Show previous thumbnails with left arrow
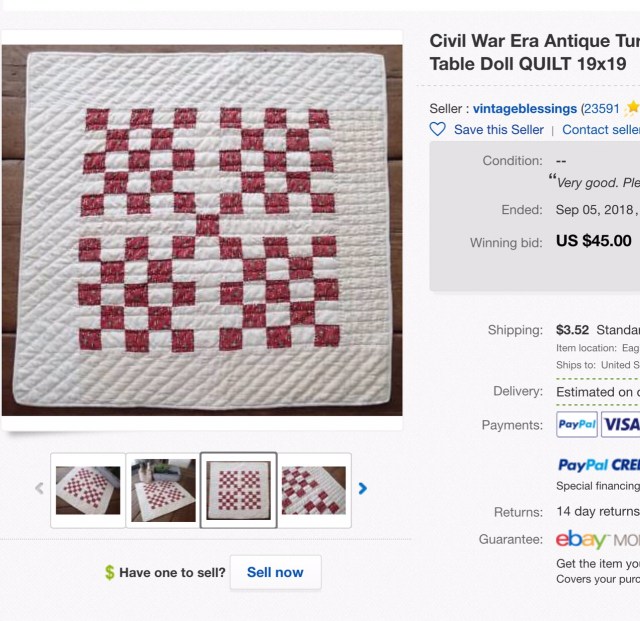Screen dimensions: 640x621 point(40,489)
